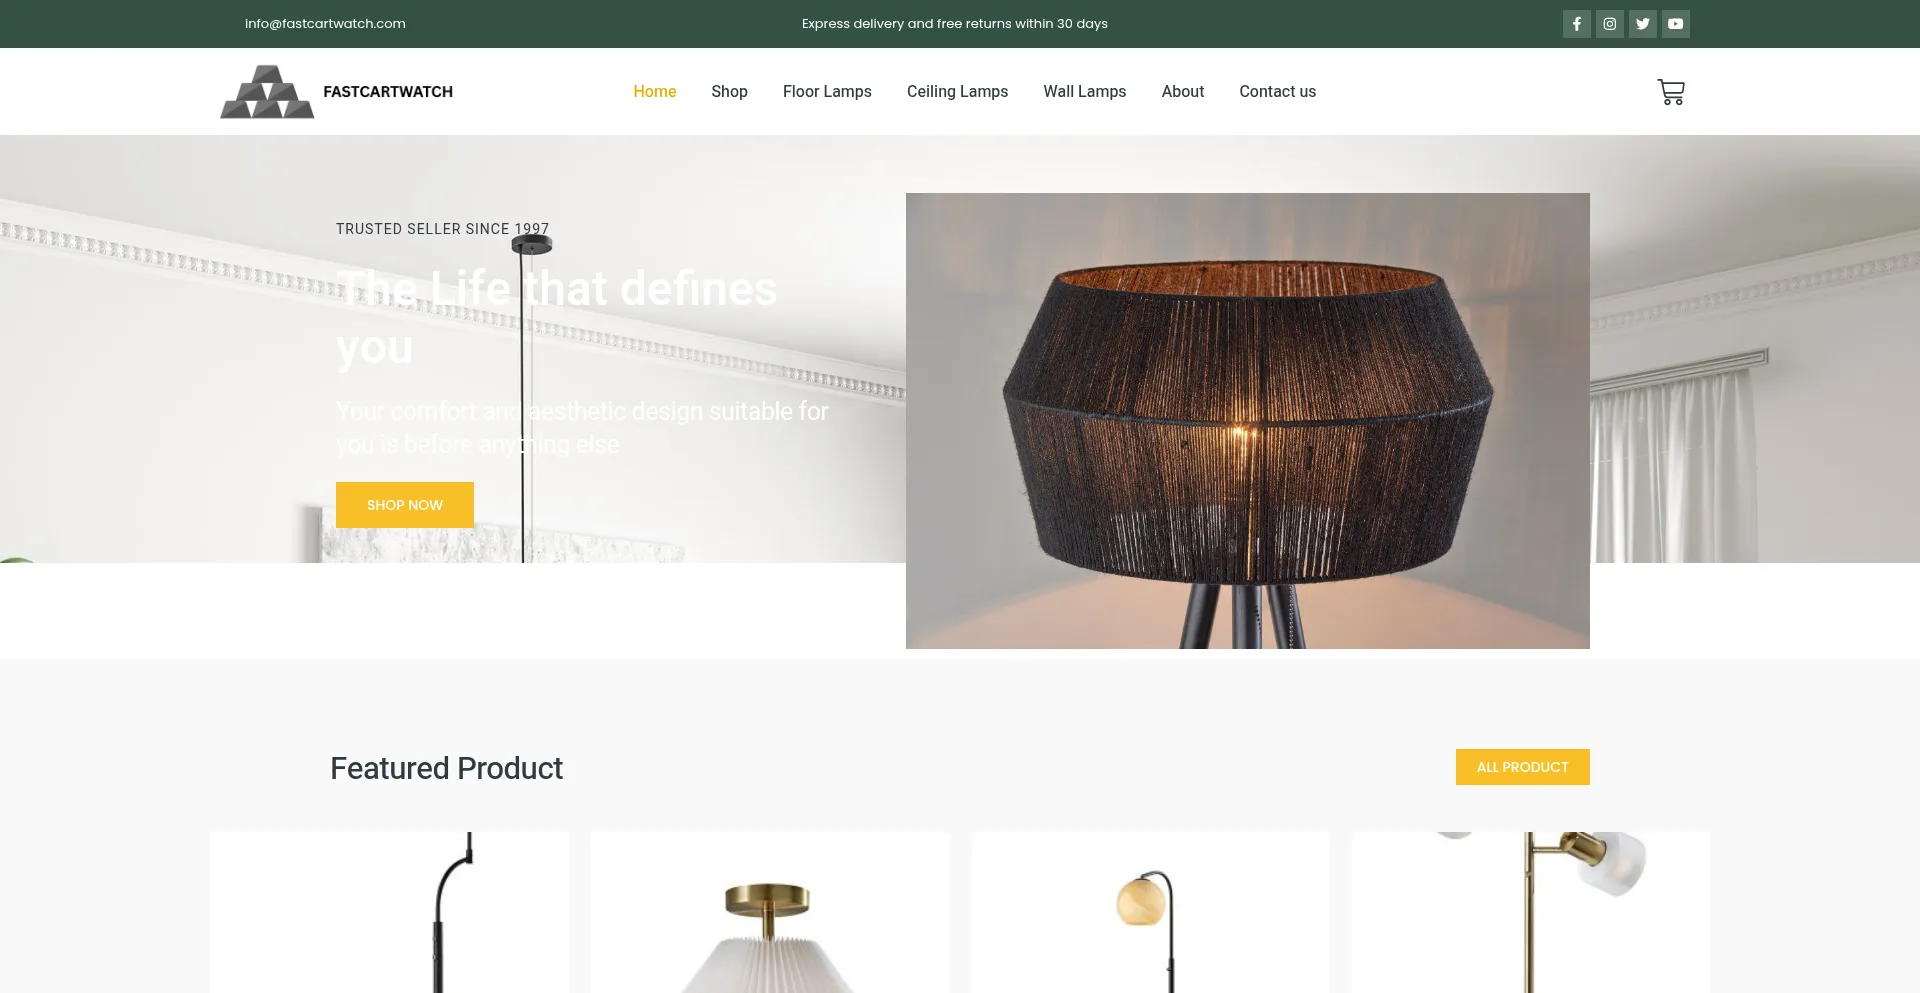Select the Wall Lamps menu item

pyautogui.click(x=1084, y=91)
